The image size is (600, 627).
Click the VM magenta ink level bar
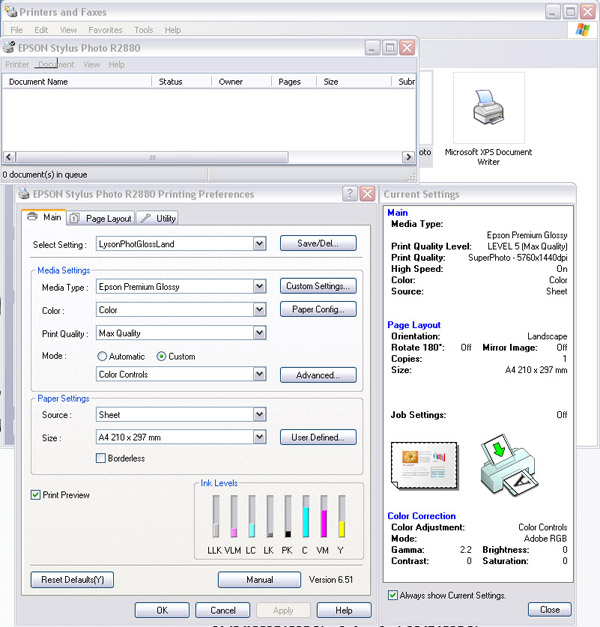pyautogui.click(x=324, y=516)
